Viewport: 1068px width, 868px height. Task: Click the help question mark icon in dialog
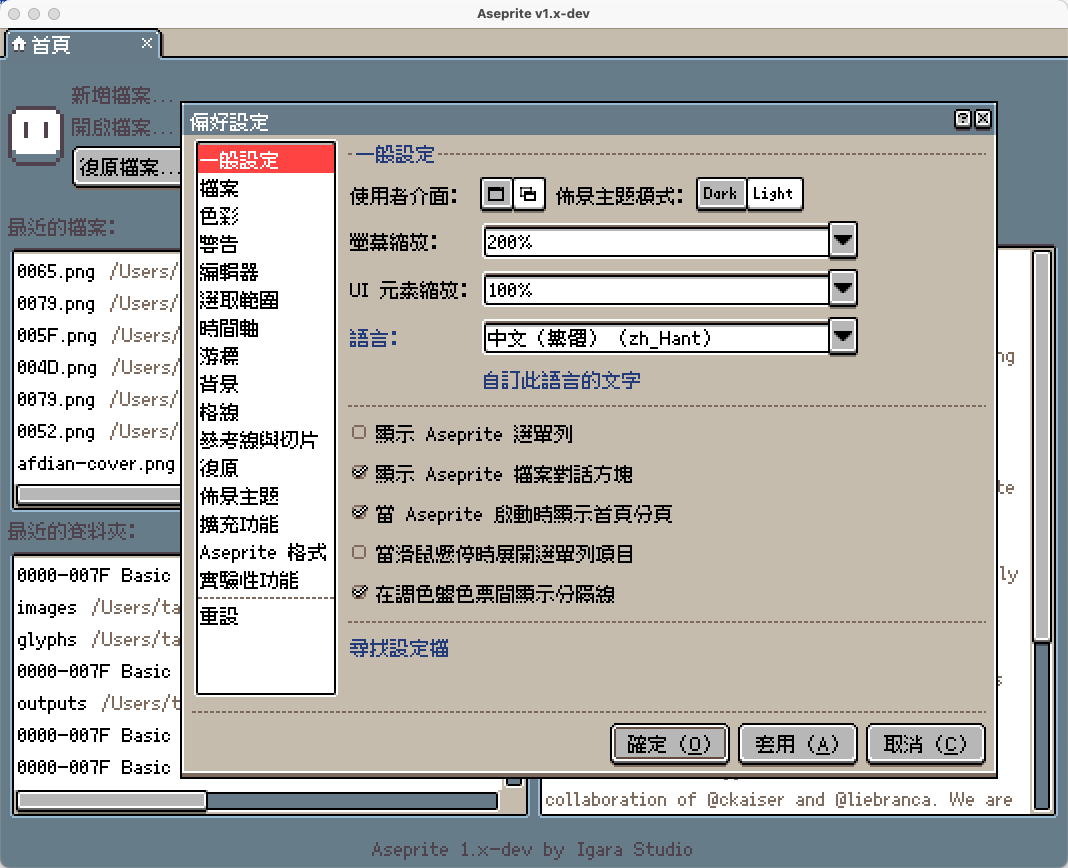point(962,119)
